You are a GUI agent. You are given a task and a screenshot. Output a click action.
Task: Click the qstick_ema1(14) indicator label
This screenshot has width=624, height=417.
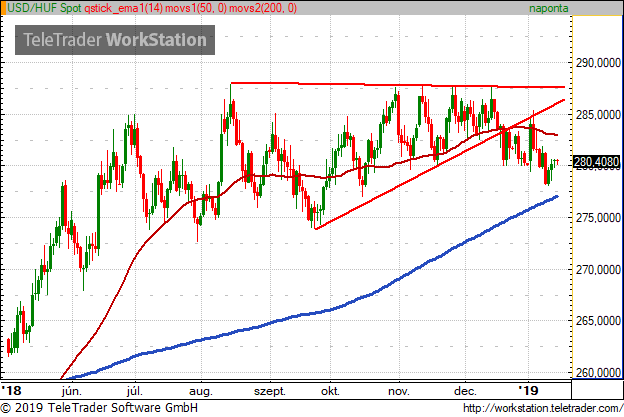[123, 8]
